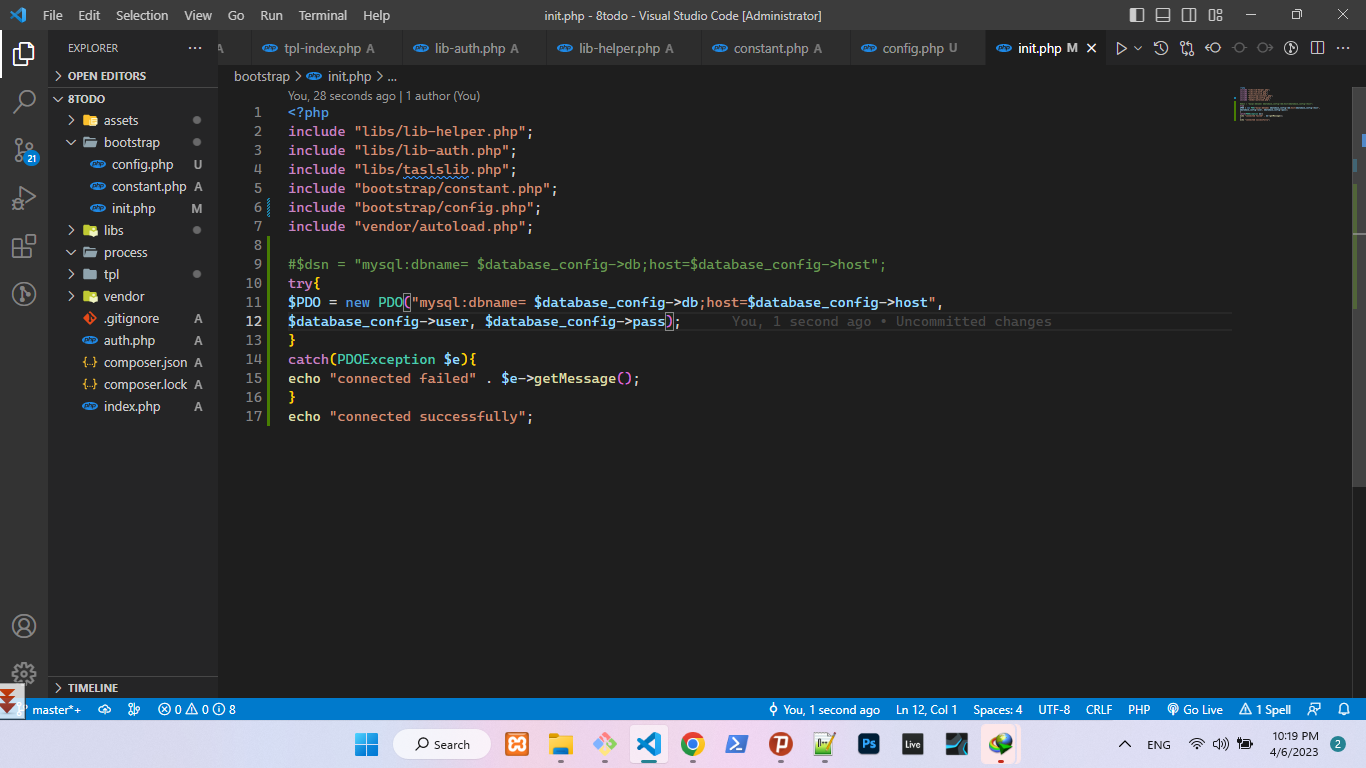Collapse the process folder
Image resolution: width=1366 pixels, height=768 pixels.
click(x=133, y=252)
